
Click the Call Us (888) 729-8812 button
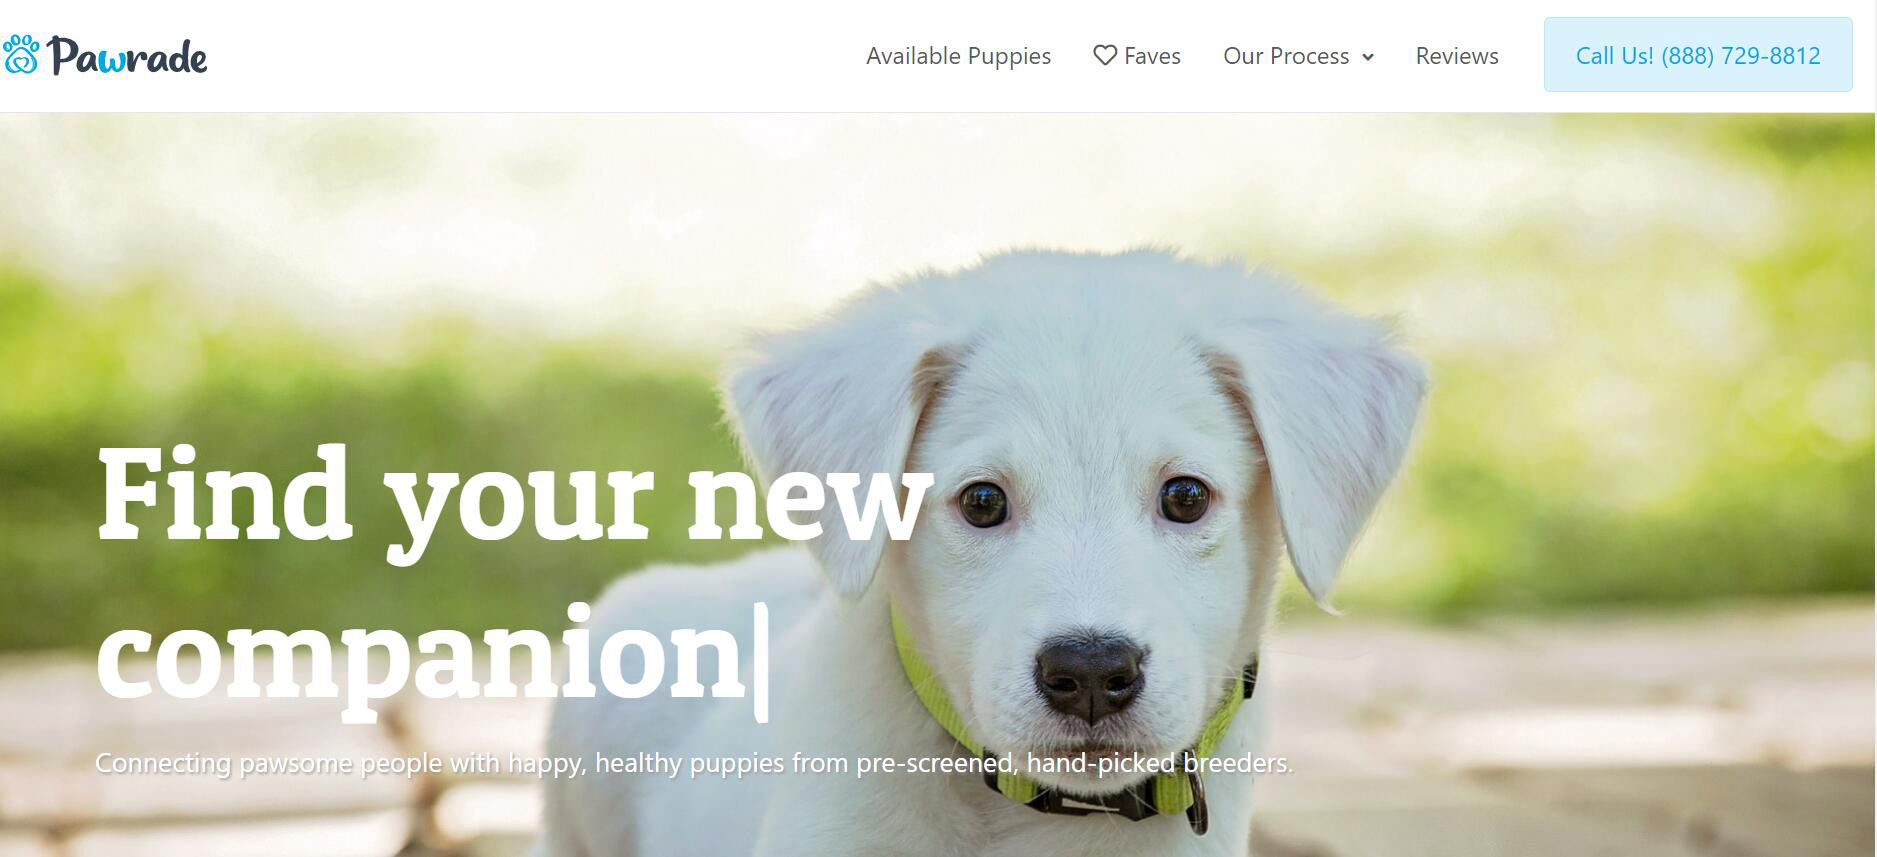coord(1698,55)
